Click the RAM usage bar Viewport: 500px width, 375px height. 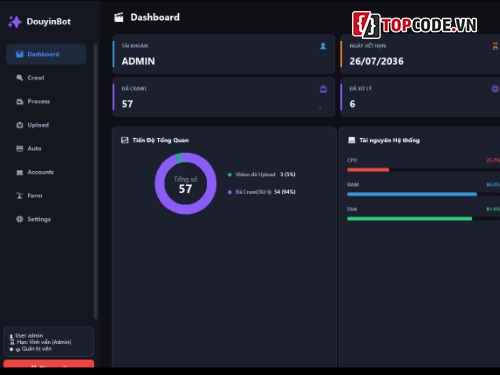423,194
